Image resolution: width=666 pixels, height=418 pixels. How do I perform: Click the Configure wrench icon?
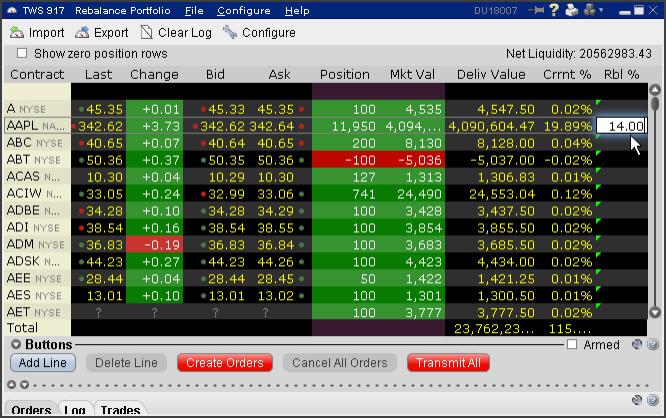click(x=230, y=32)
